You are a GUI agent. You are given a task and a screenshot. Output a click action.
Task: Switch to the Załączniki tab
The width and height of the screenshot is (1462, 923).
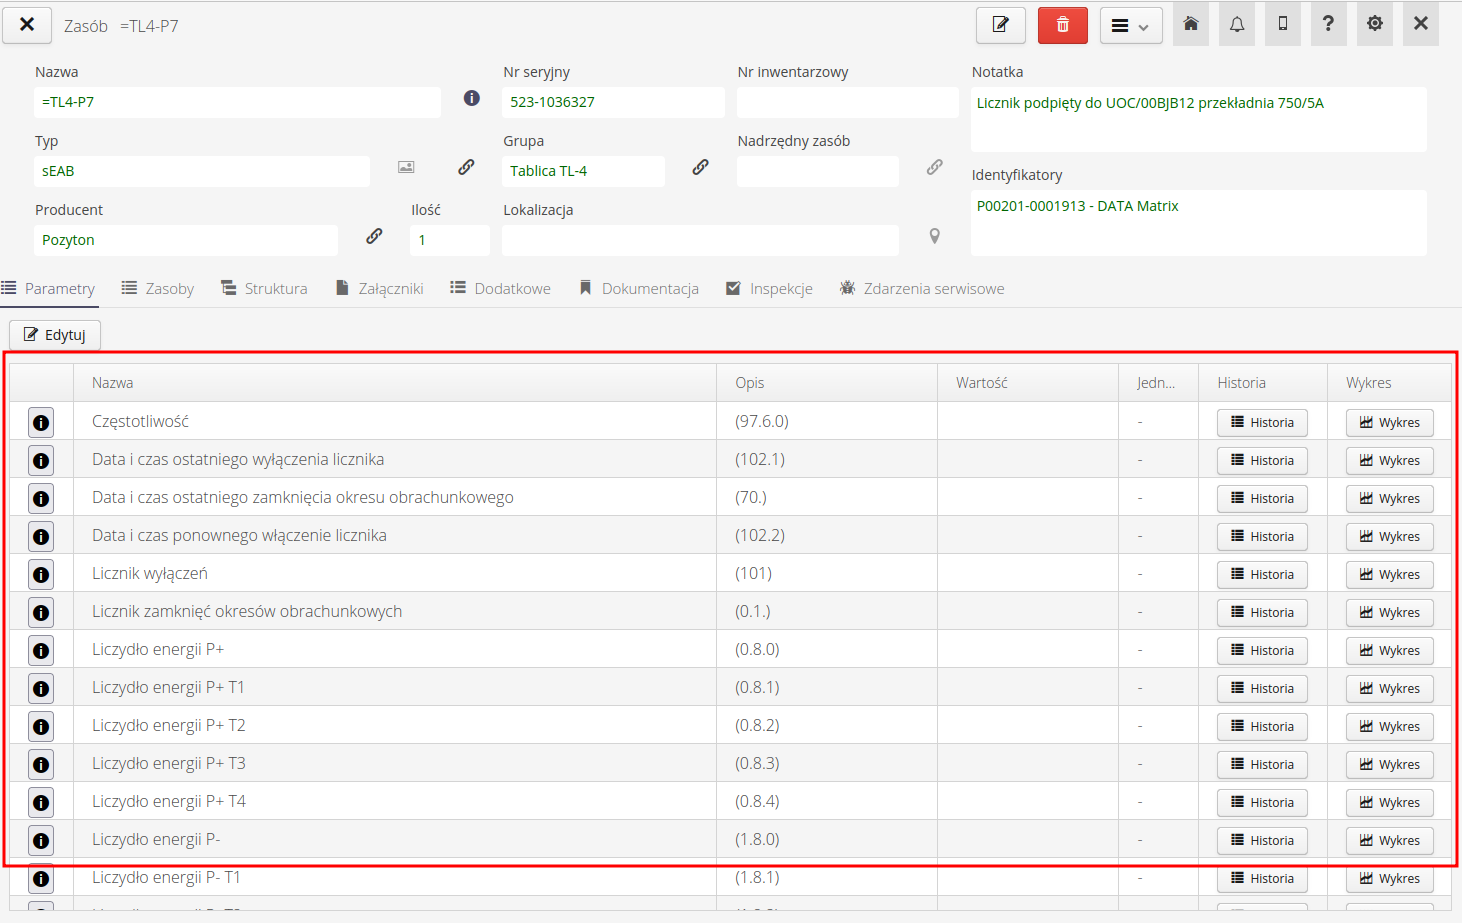tap(380, 289)
